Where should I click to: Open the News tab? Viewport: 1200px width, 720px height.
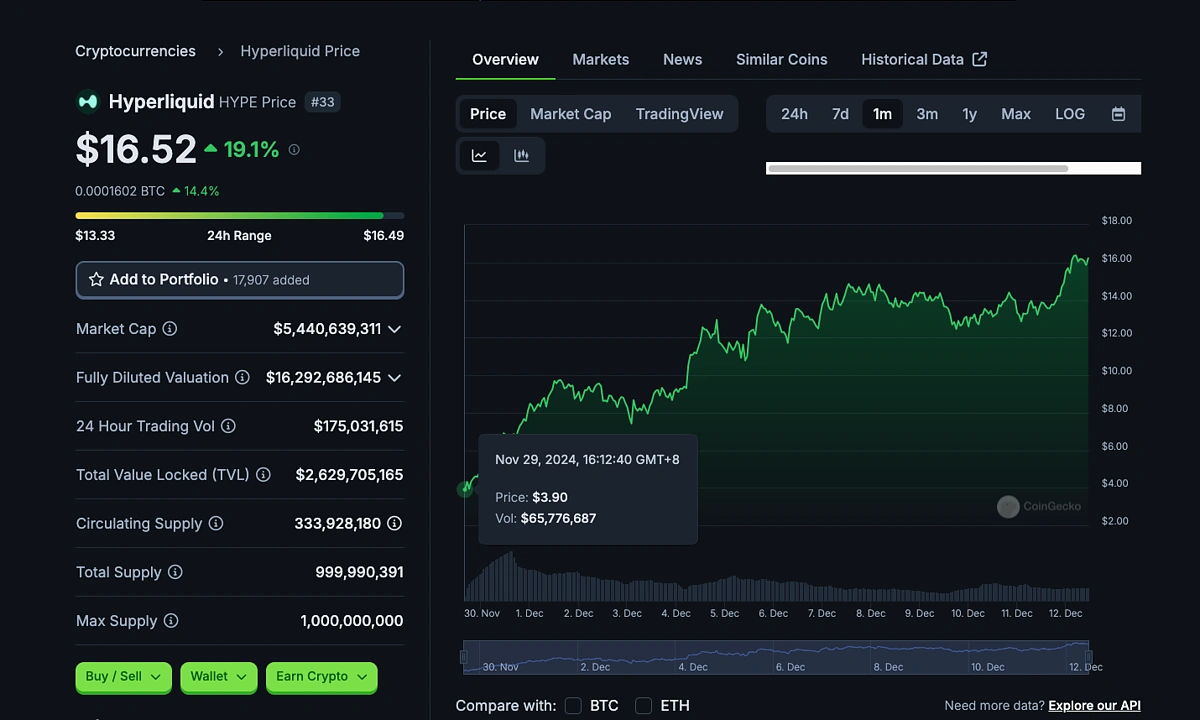pyautogui.click(x=683, y=59)
